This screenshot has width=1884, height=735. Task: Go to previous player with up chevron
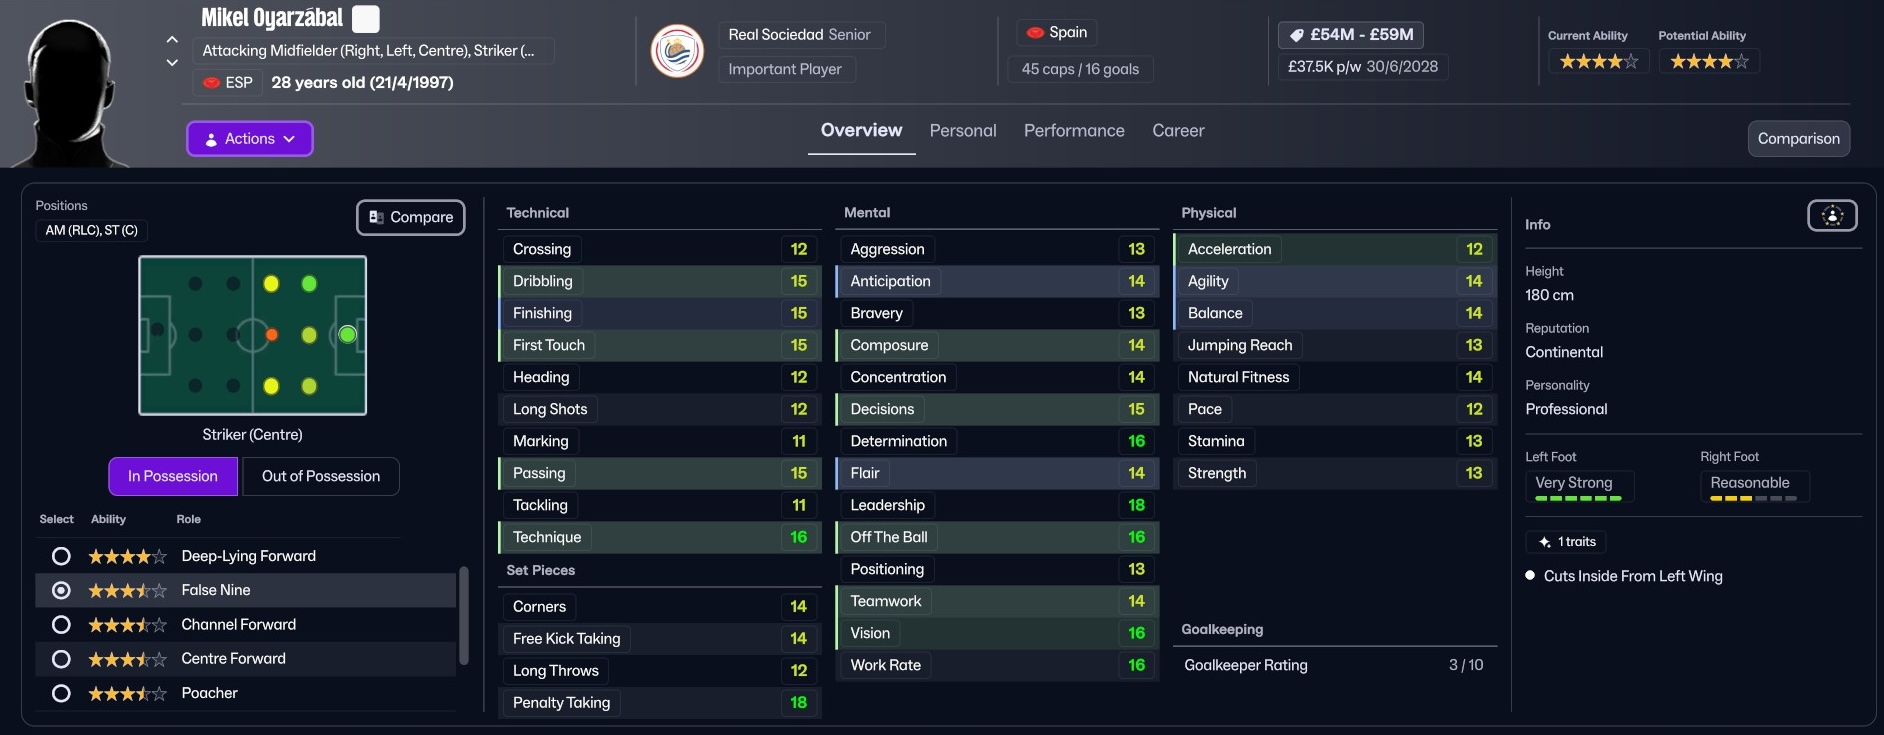click(172, 40)
